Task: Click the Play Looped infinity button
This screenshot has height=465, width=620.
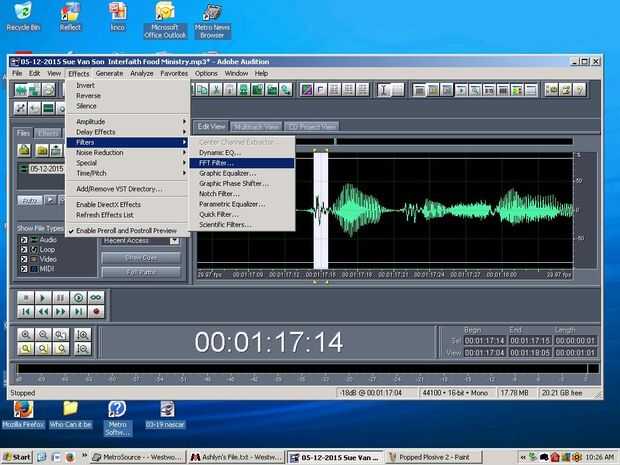Action: point(96,298)
